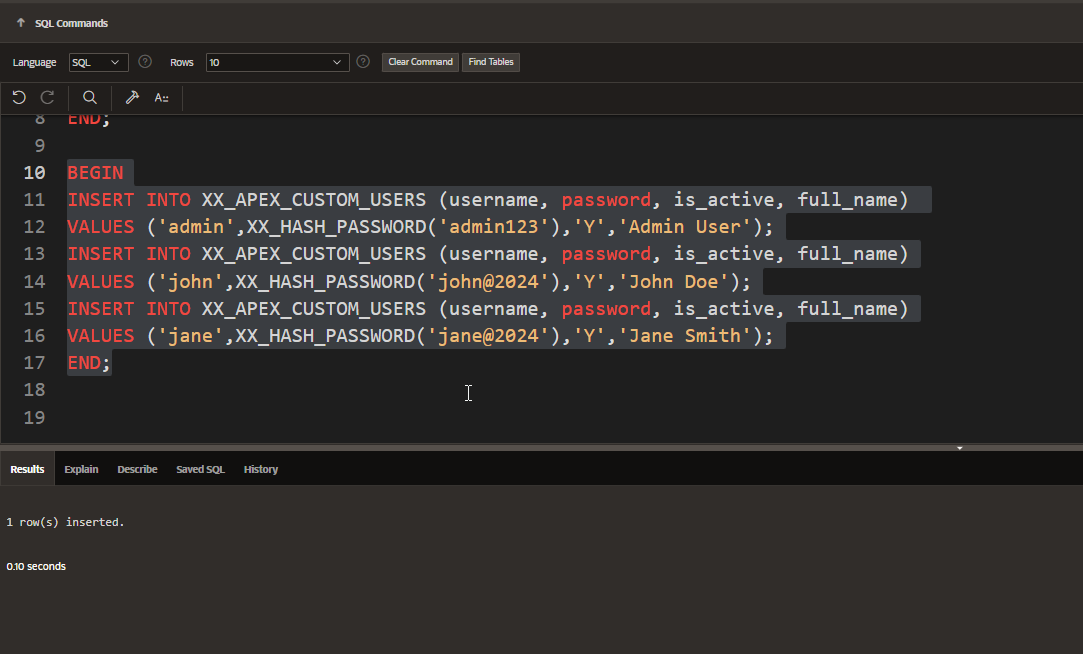The width and height of the screenshot is (1083, 654).
Task: Switch to the Explain tab
Action: (82, 469)
